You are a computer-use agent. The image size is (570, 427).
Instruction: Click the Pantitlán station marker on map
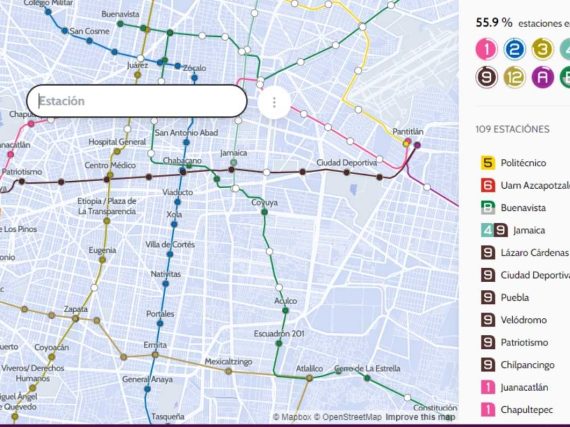coord(408,142)
